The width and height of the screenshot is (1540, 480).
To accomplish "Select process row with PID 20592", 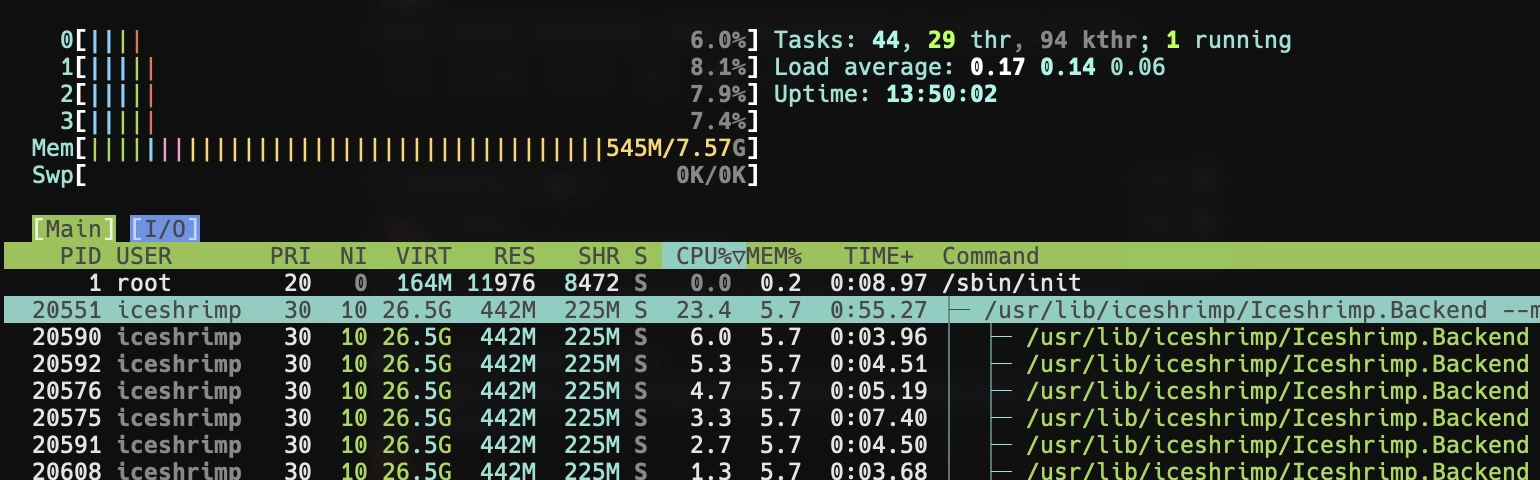I will [x=770, y=364].
